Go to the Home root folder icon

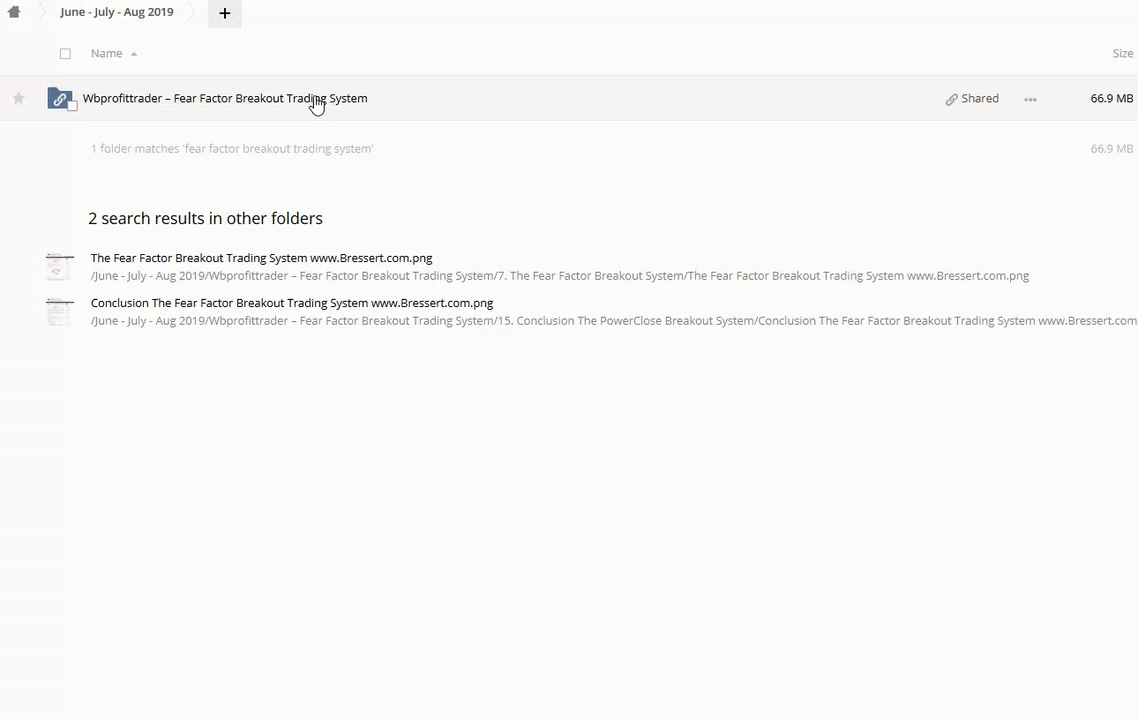(x=14, y=12)
